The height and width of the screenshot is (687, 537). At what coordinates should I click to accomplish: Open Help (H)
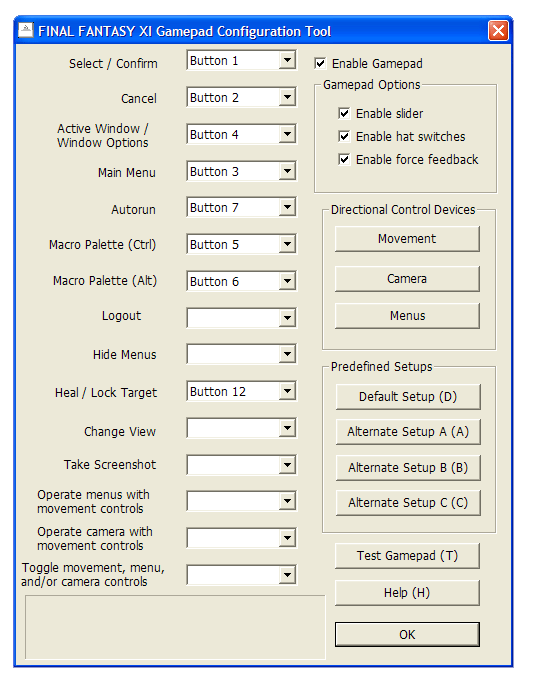click(407, 593)
